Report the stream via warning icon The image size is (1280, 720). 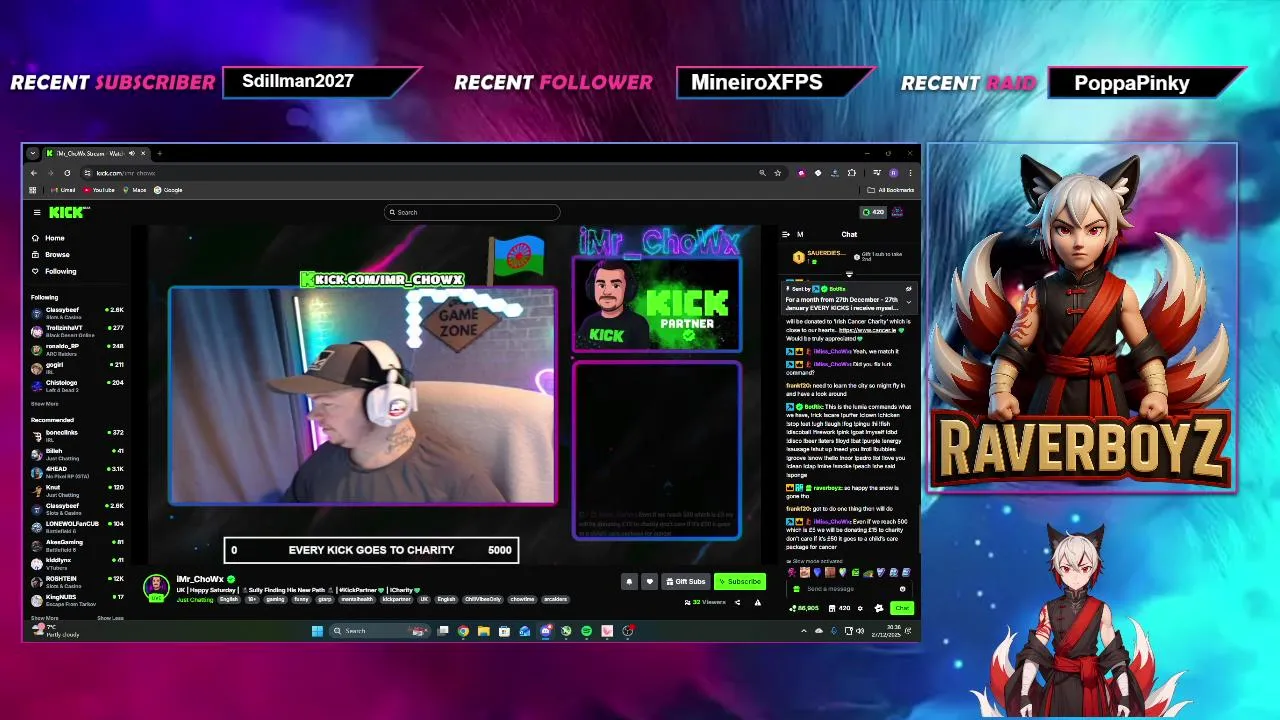[757, 602]
